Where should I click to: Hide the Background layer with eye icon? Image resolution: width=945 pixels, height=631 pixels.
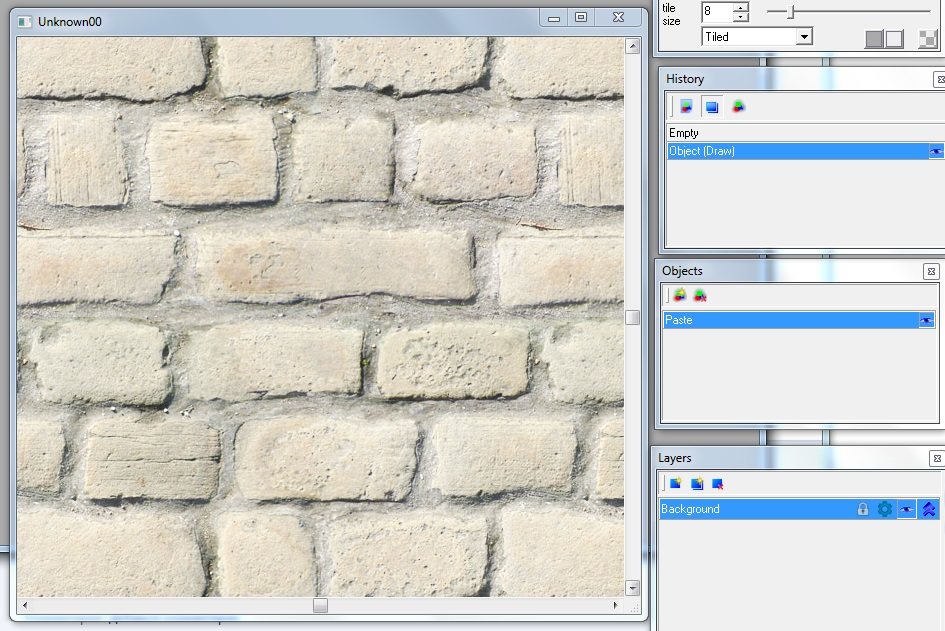pyautogui.click(x=906, y=509)
